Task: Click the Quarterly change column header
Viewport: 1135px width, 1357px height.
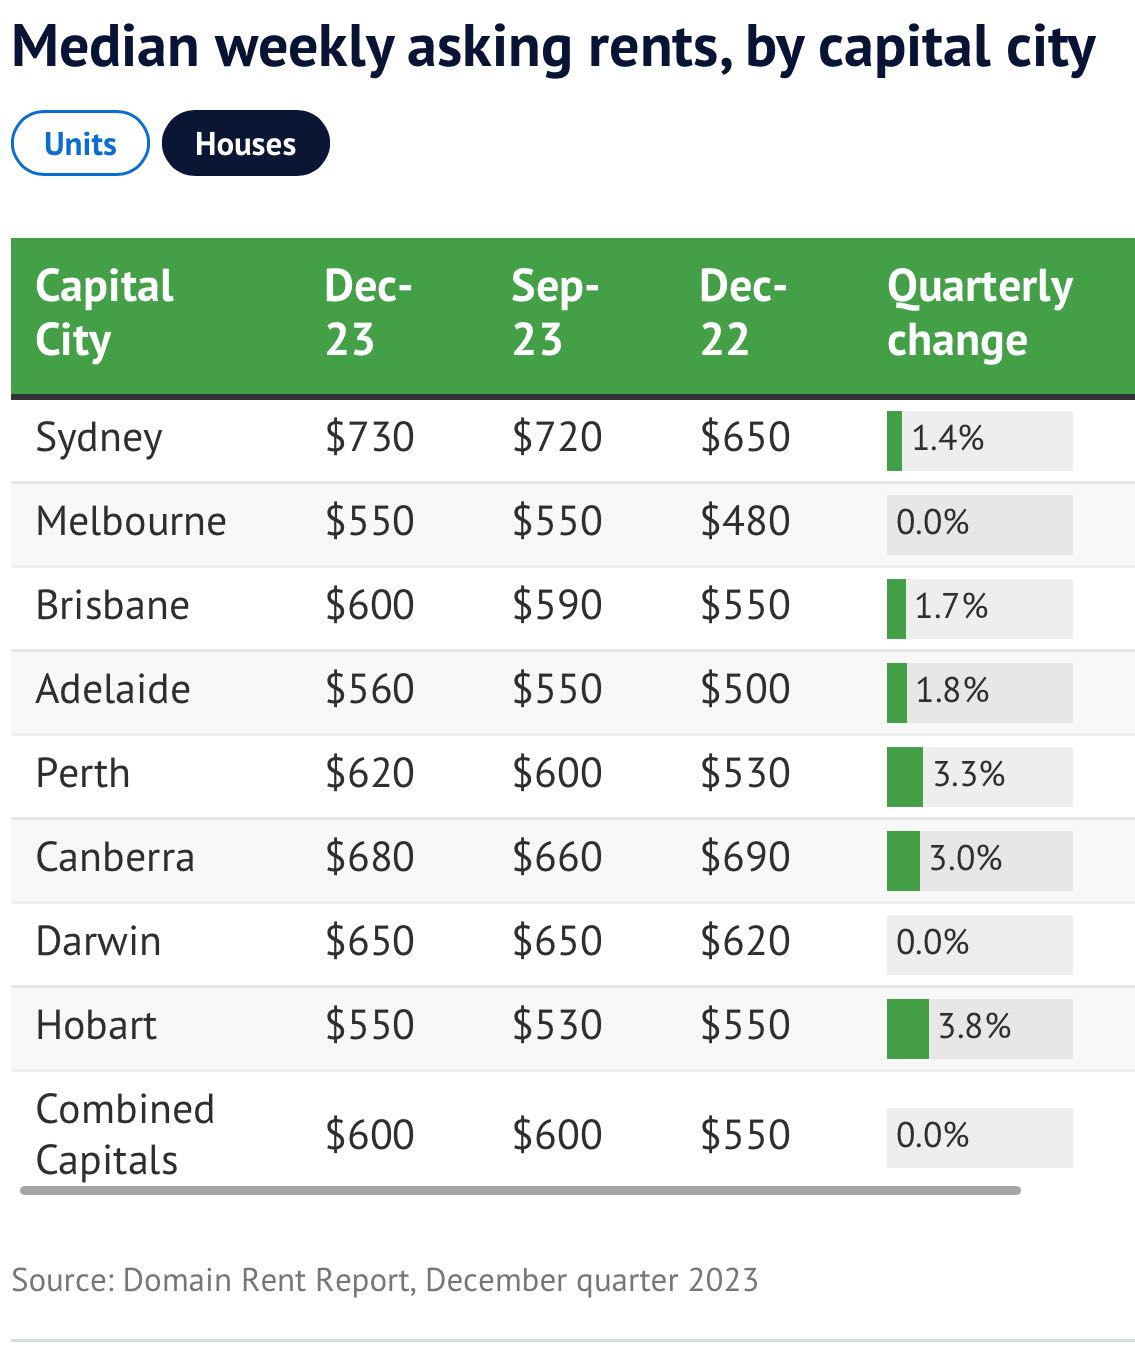Action: (x=979, y=313)
